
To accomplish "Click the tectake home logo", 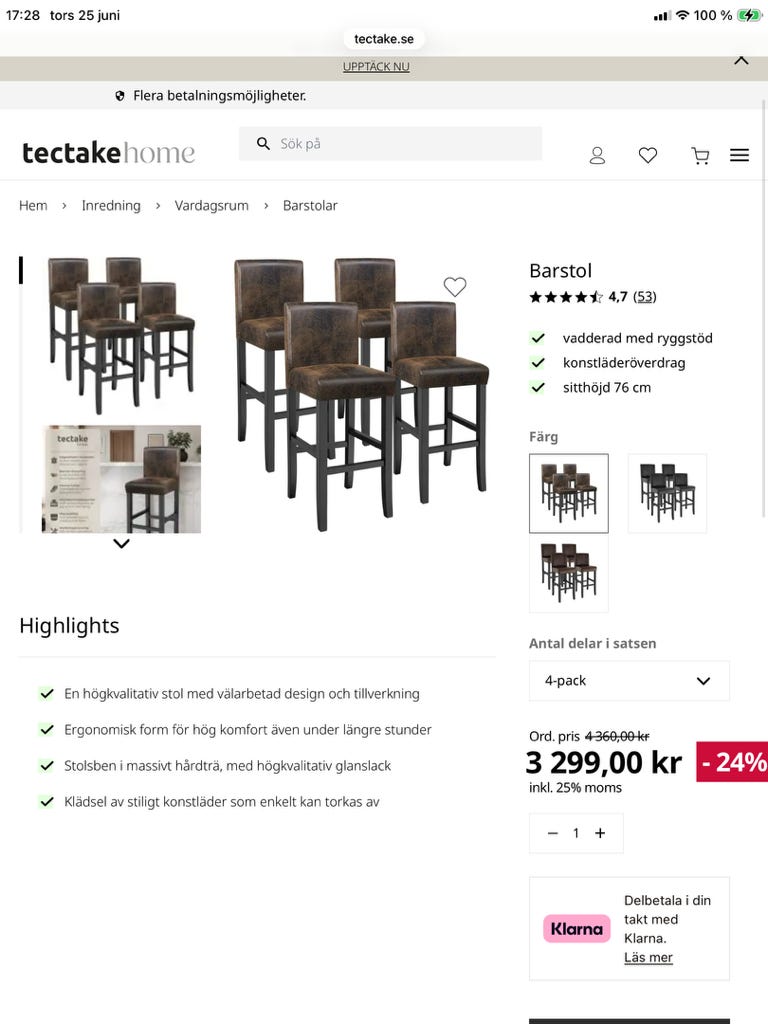I will click(x=108, y=153).
